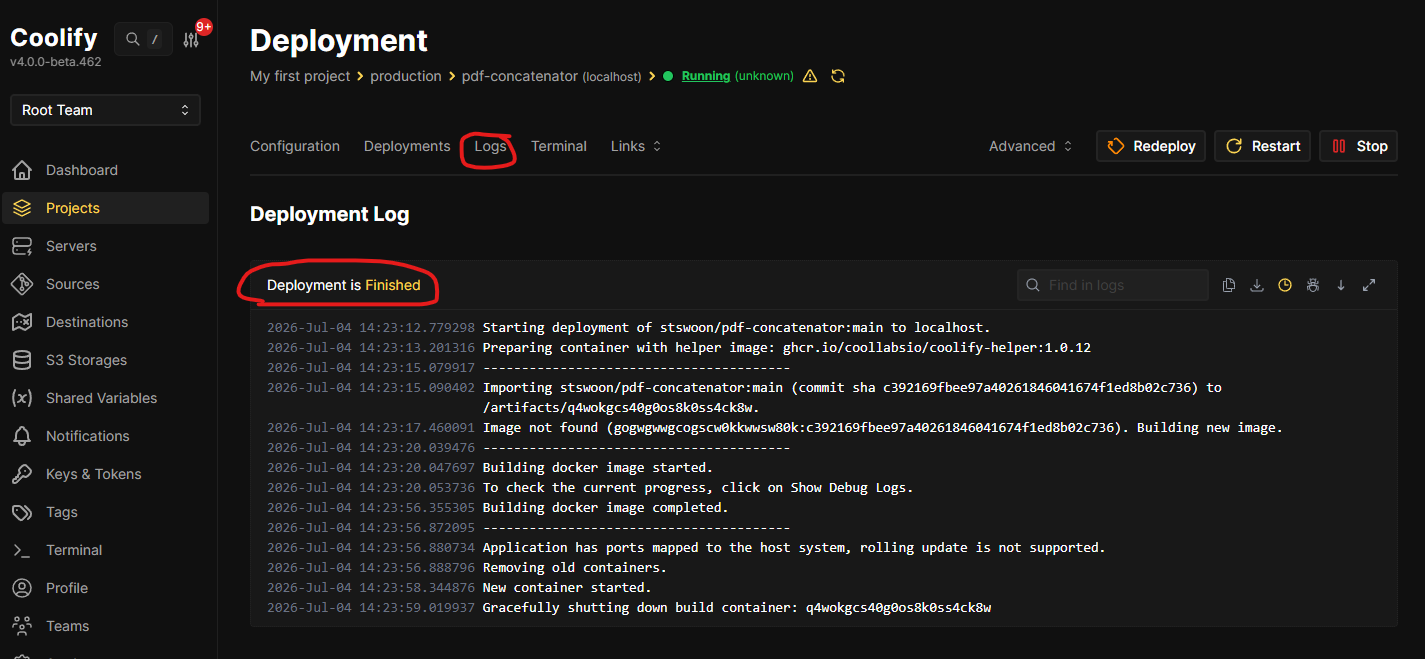Click the Profile person icon

tap(22, 588)
